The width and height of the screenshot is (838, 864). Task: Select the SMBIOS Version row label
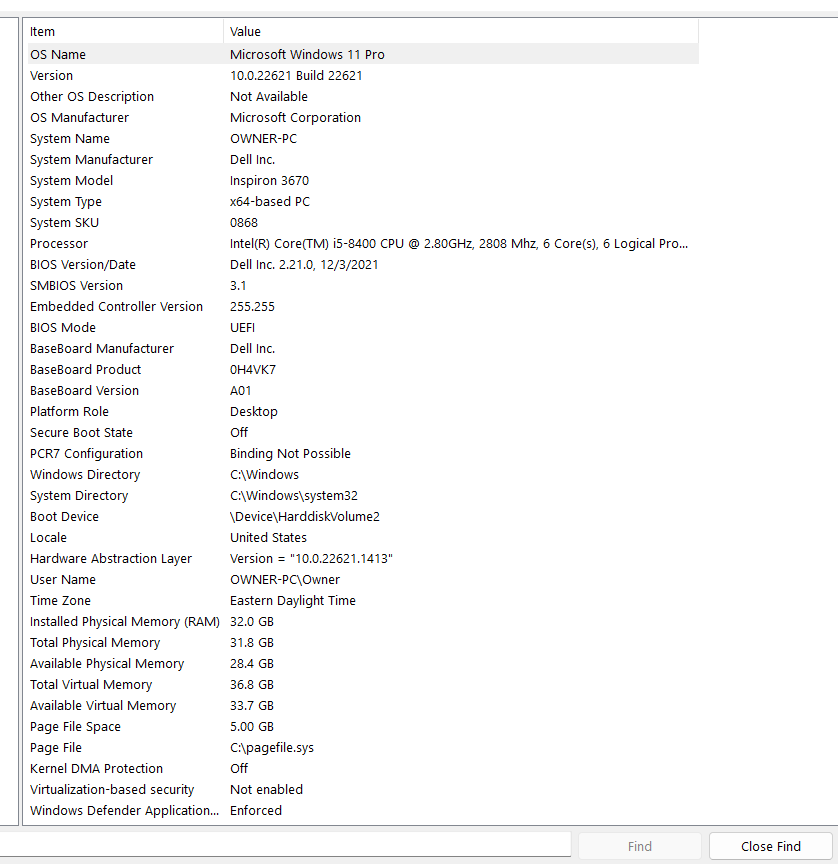(x=77, y=285)
